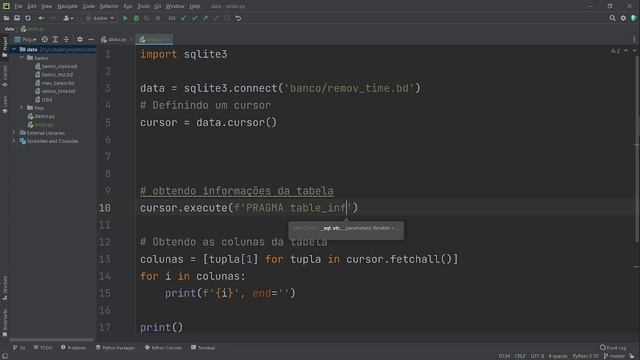
Task: Open Project panel options gear icon
Action: click(x=80, y=39)
